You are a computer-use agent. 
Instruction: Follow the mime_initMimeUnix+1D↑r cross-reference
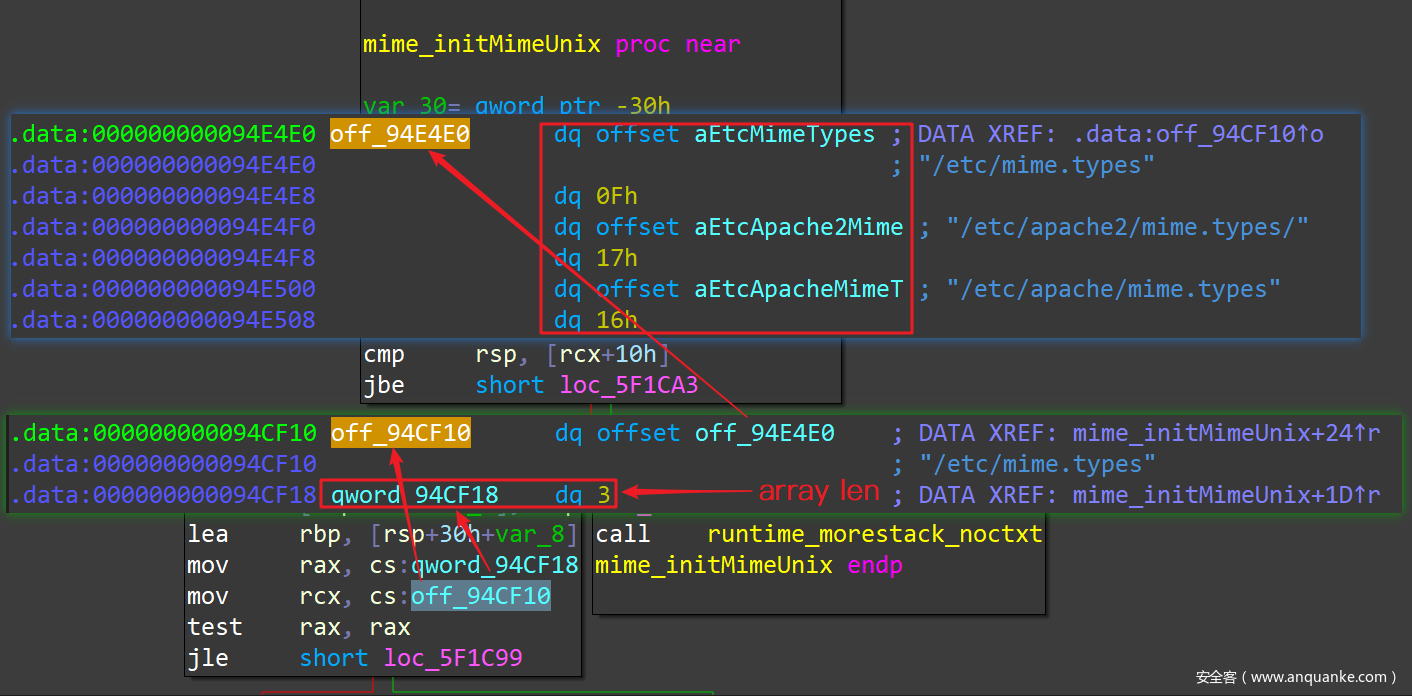pos(1226,495)
